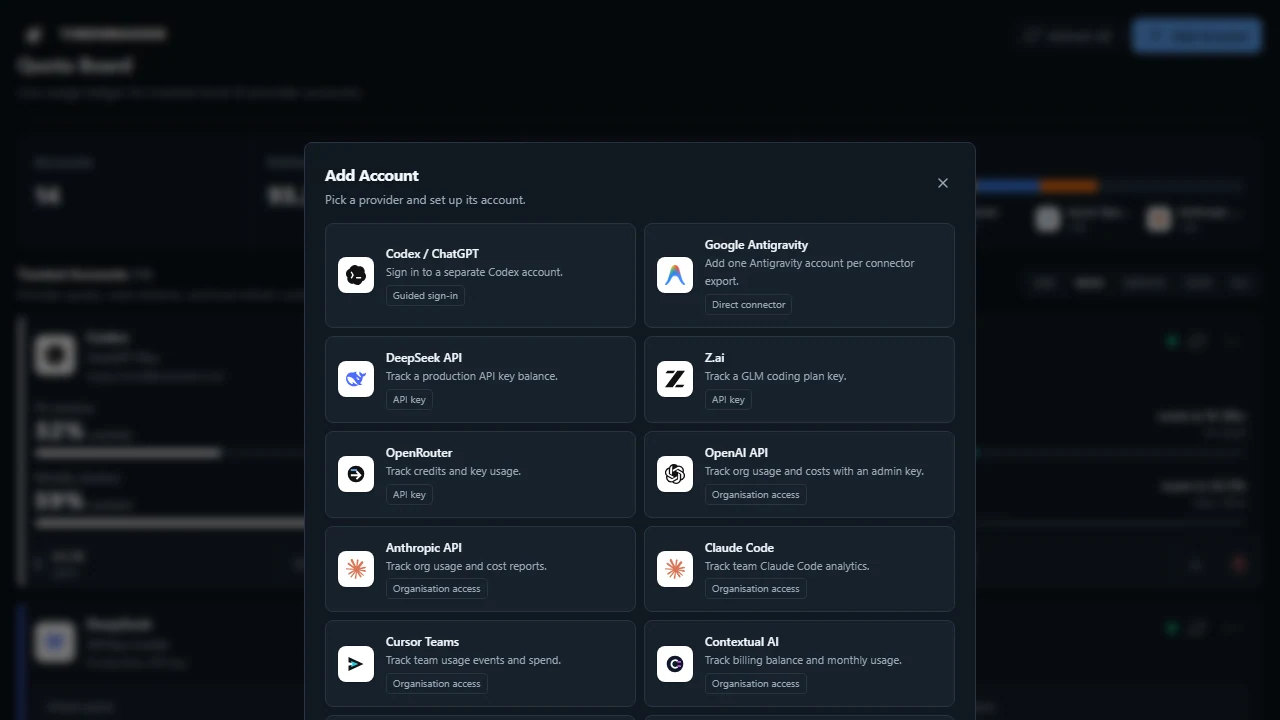1280x720 pixels.
Task: Click 'Track a GLM coding plan key.'
Action: pos(775,376)
